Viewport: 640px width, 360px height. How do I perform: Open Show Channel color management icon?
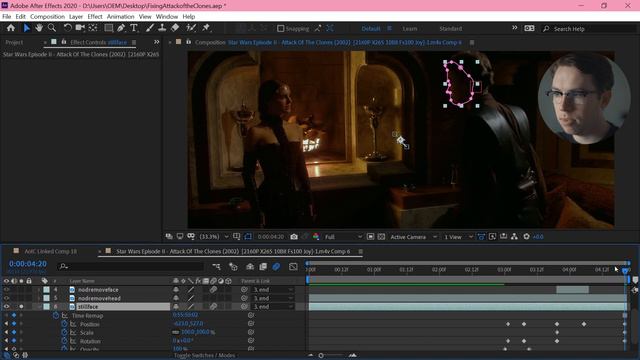316,237
